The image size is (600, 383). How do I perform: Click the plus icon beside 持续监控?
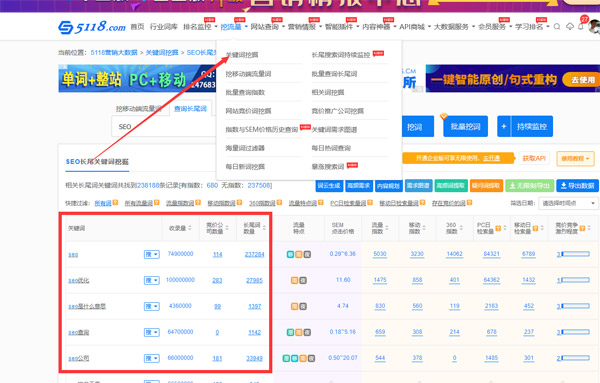[504, 126]
